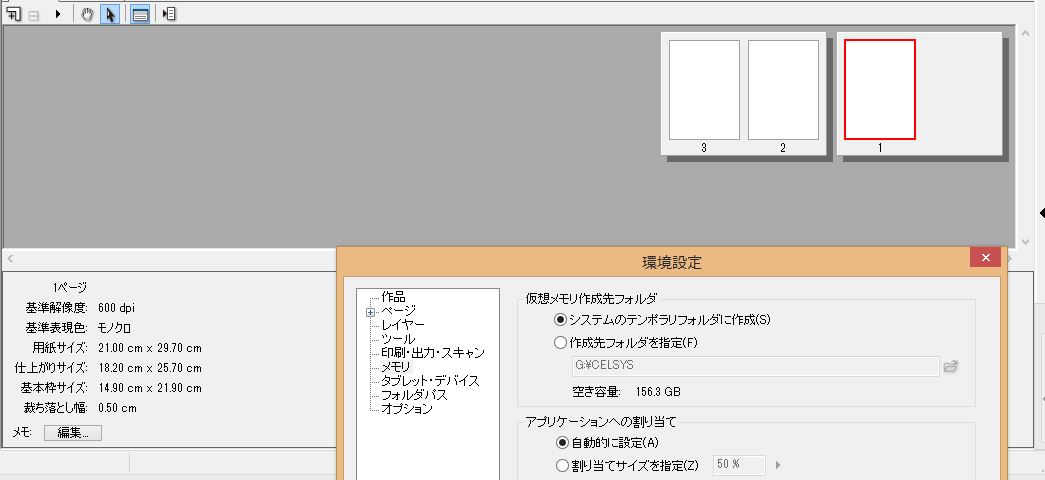Select page 2 thumbnail
Image resolution: width=1045 pixels, height=480 pixels.
tap(783, 90)
